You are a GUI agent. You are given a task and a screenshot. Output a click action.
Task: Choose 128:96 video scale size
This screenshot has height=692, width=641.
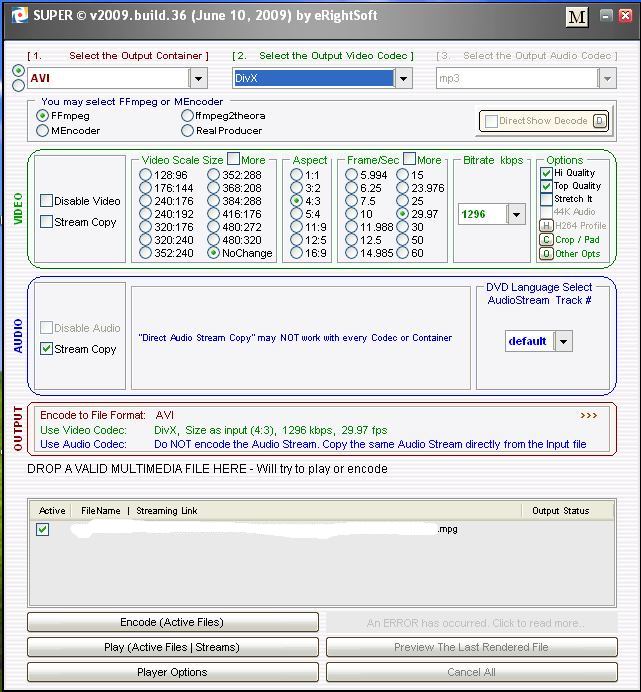pos(145,175)
